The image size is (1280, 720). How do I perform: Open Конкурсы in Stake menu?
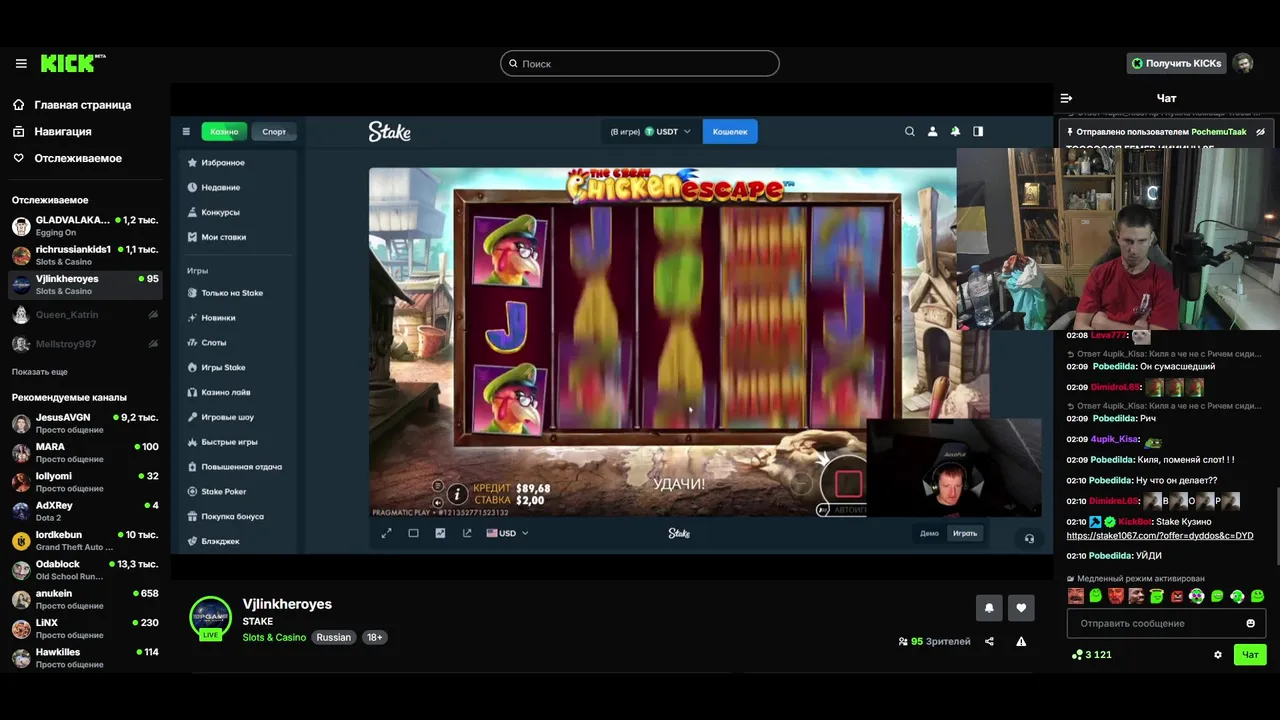pyautogui.click(x=240, y=212)
